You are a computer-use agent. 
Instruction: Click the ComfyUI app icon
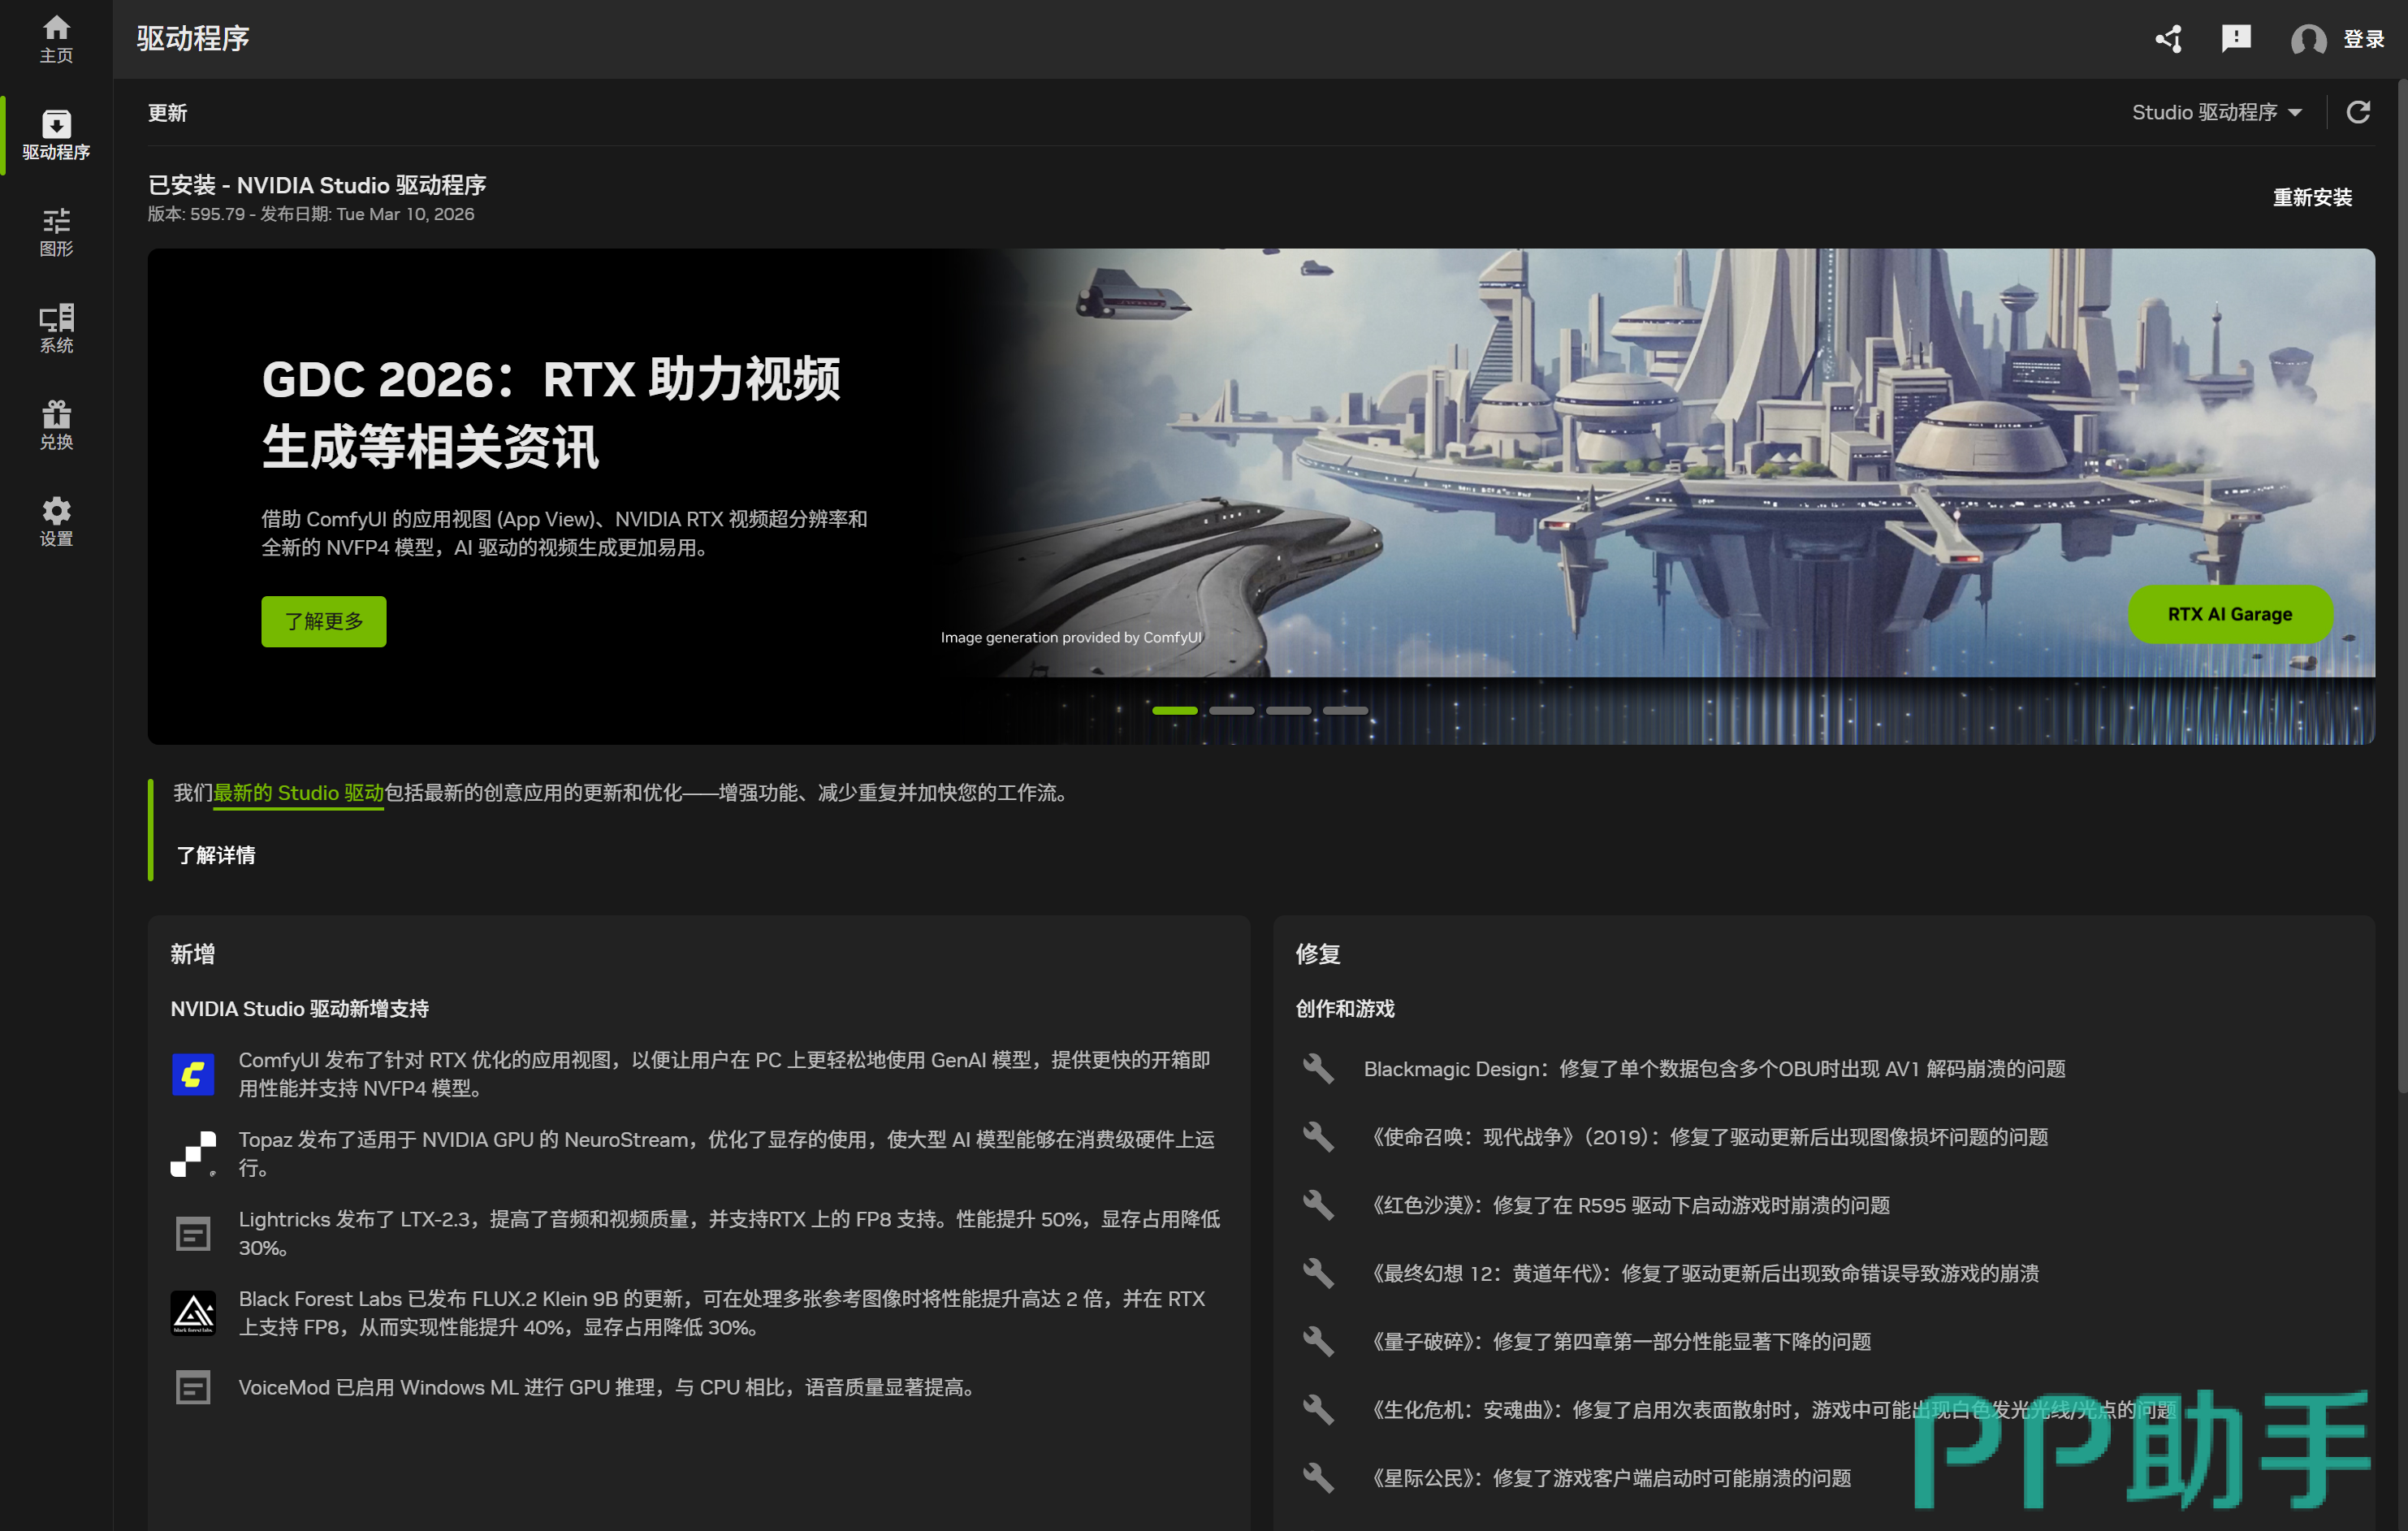click(193, 1074)
